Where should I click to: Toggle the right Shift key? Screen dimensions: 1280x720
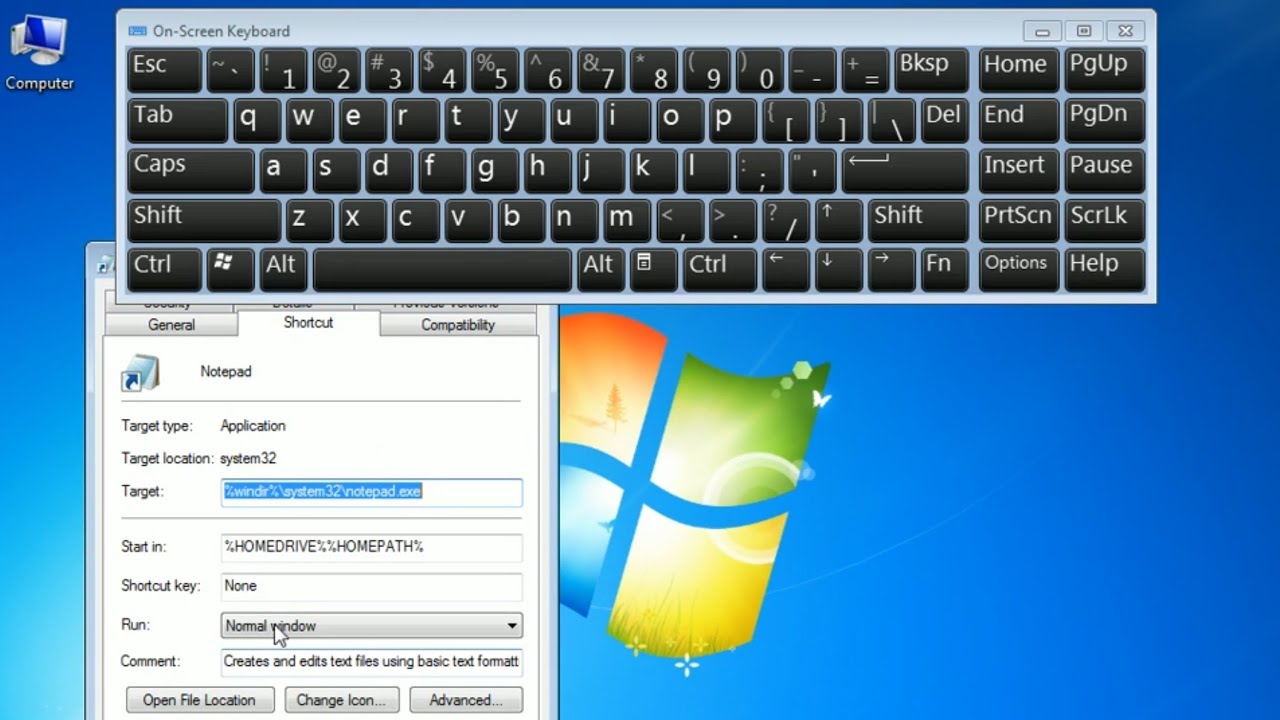tap(918, 220)
